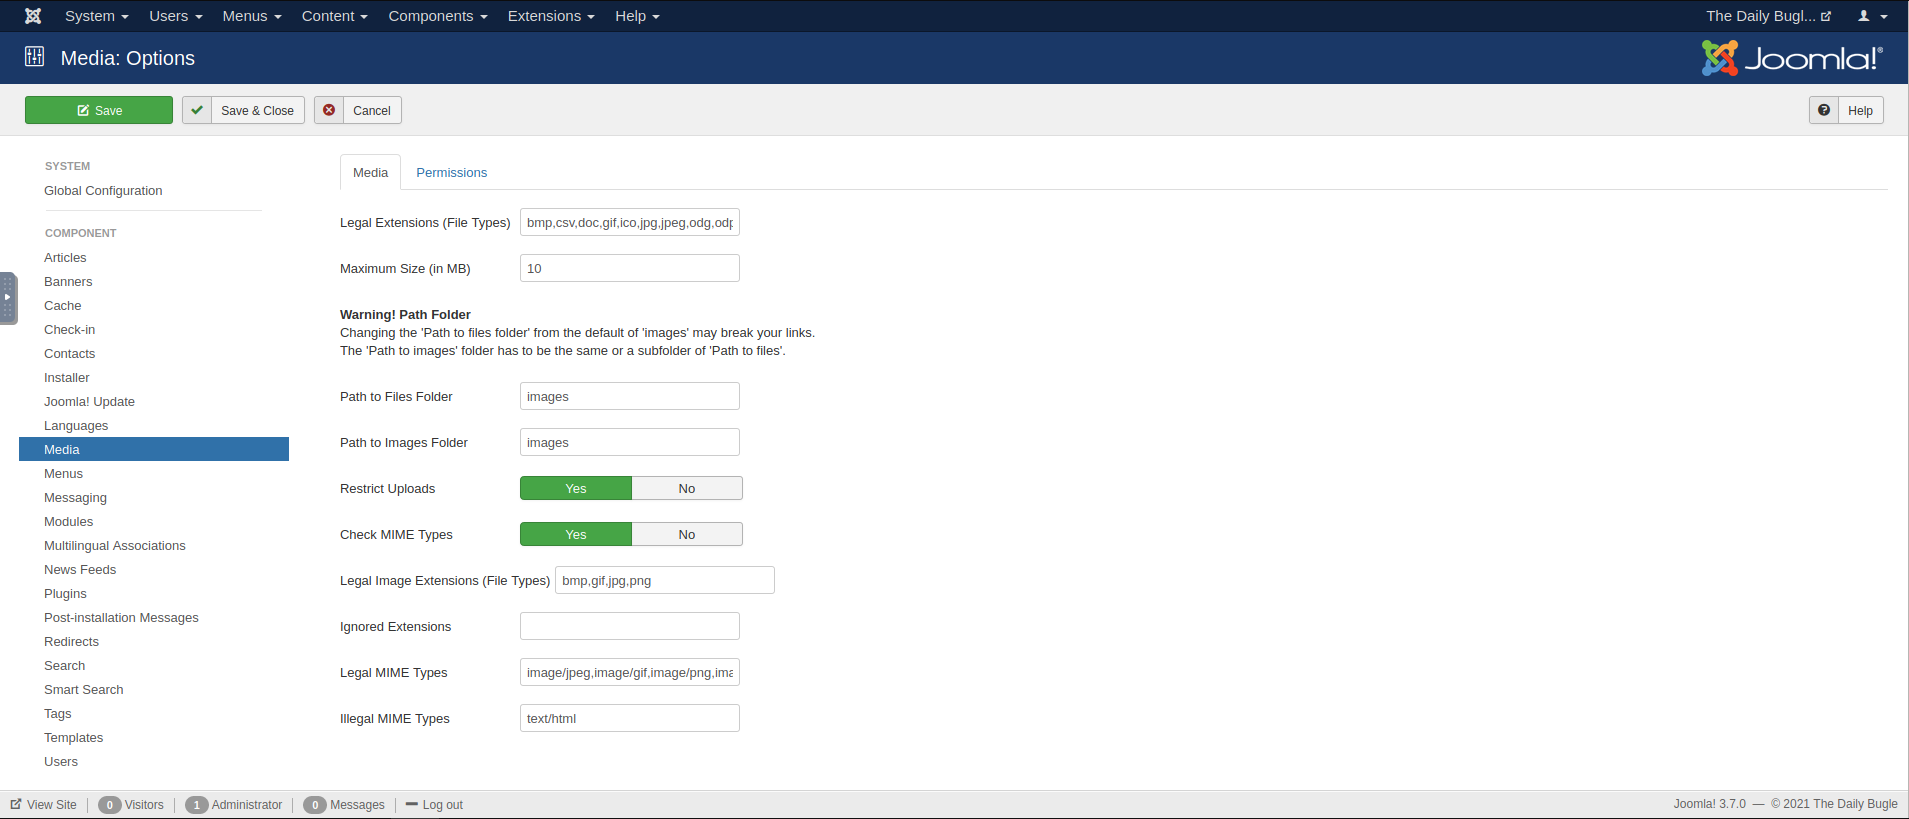Click the Illegal MIME Types field
1909x819 pixels.
coord(630,718)
